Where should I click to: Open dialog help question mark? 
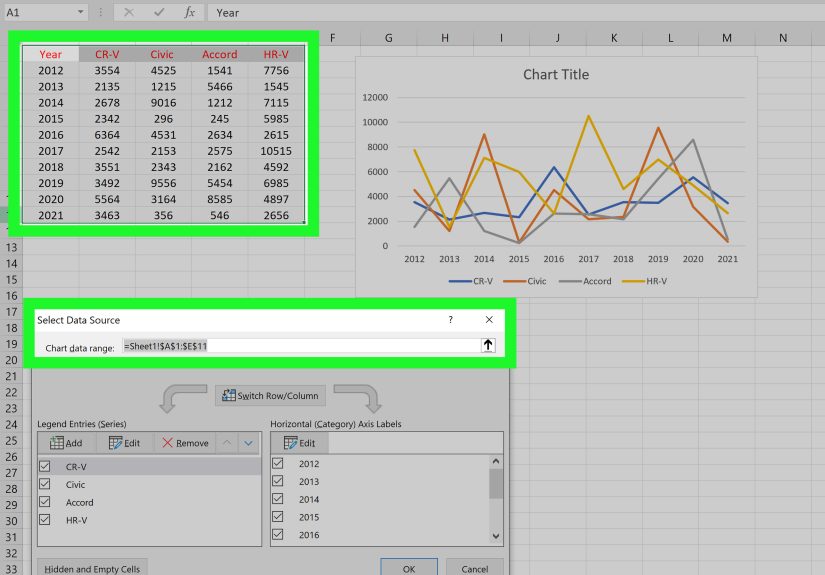pyautogui.click(x=450, y=319)
